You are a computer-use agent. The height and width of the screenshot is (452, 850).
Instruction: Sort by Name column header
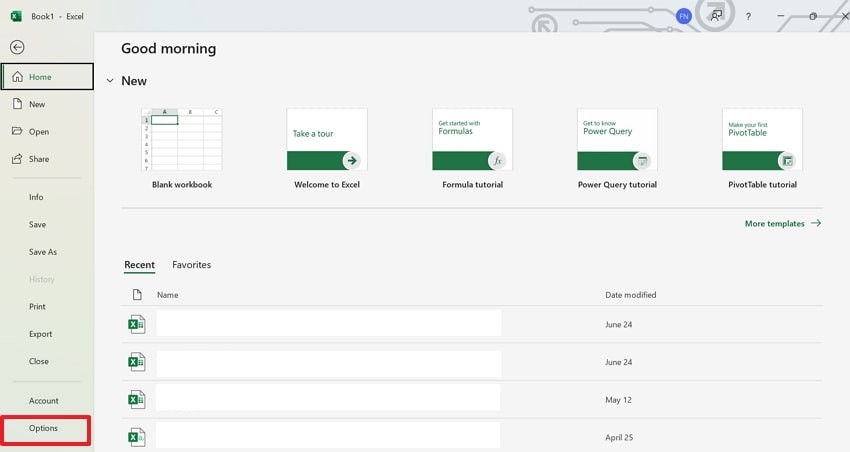point(168,295)
